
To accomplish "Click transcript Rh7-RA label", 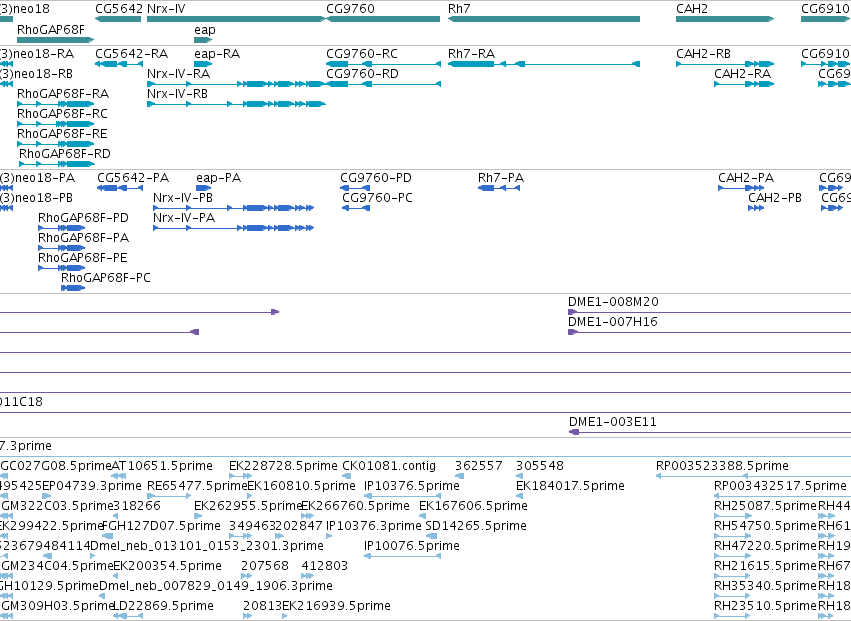I will (471, 54).
